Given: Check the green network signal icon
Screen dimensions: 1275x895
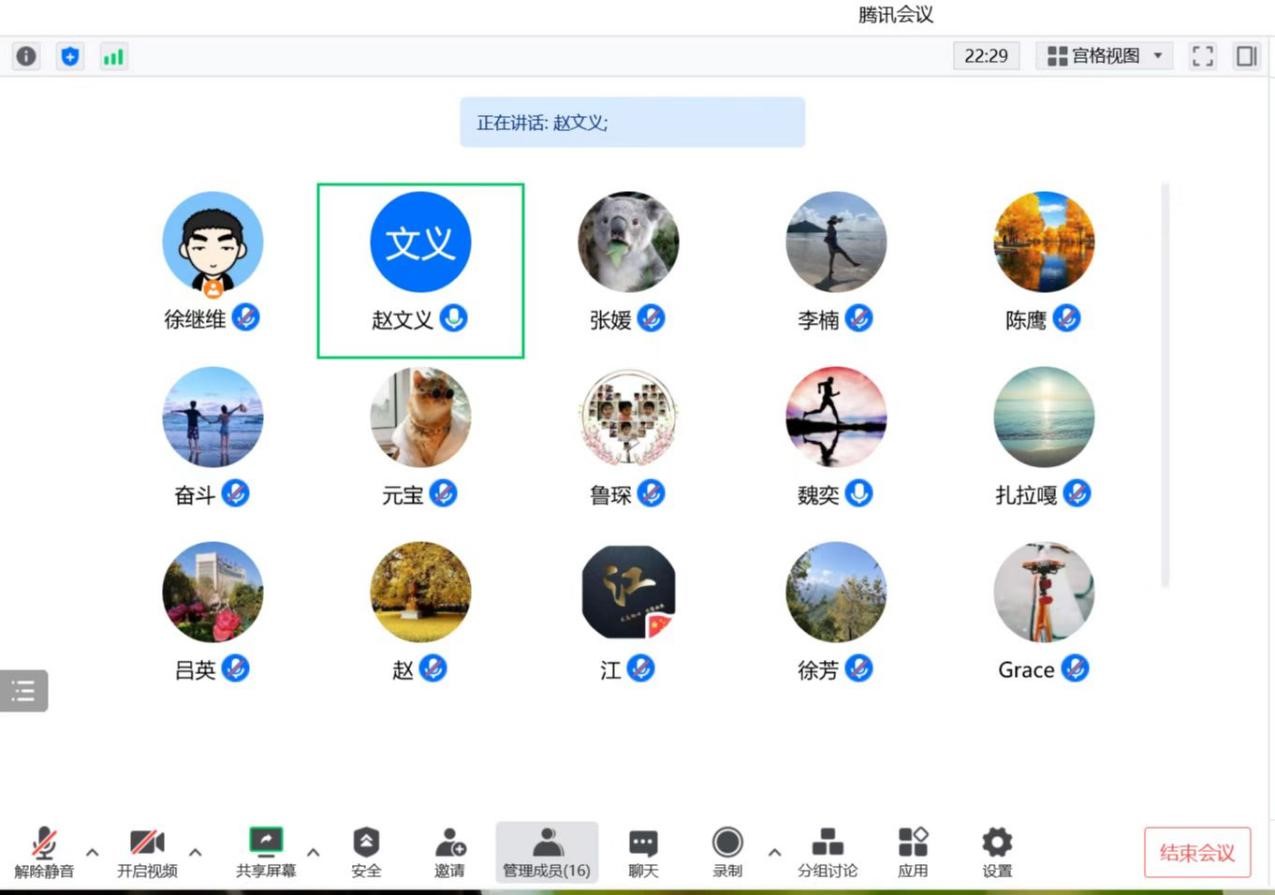Looking at the screenshot, I should pos(113,57).
